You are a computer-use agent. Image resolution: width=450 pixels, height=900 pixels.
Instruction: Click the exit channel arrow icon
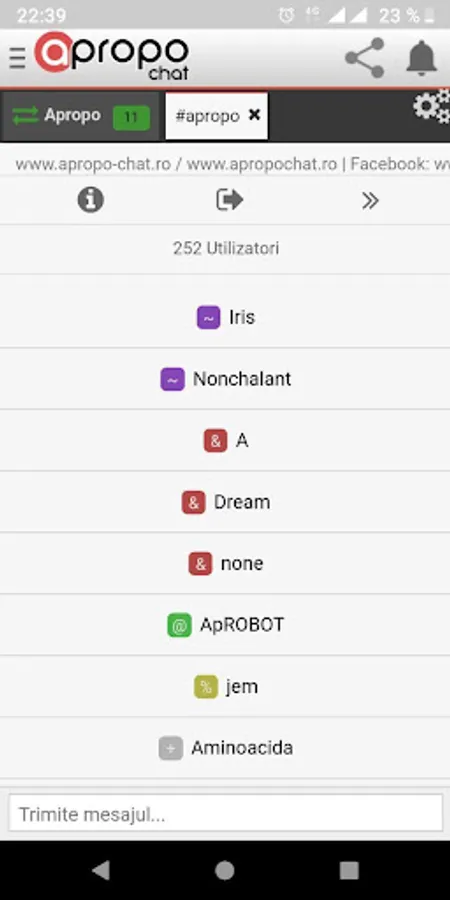click(x=230, y=200)
